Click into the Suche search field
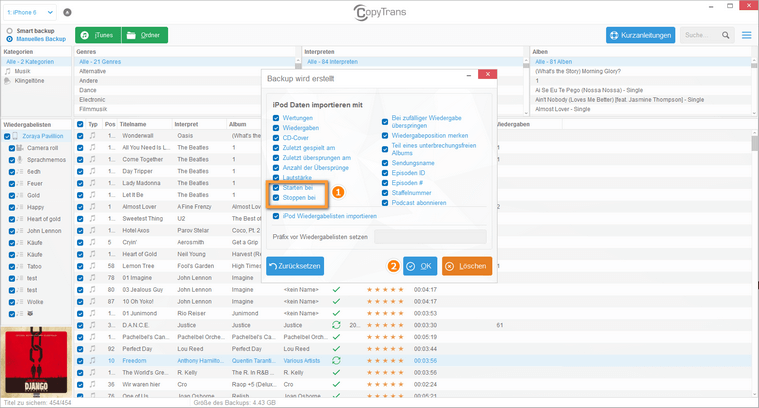 tap(700, 35)
